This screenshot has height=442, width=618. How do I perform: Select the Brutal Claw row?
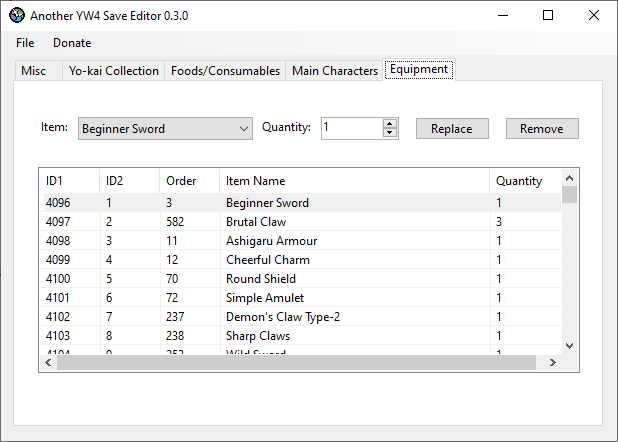[255, 222]
